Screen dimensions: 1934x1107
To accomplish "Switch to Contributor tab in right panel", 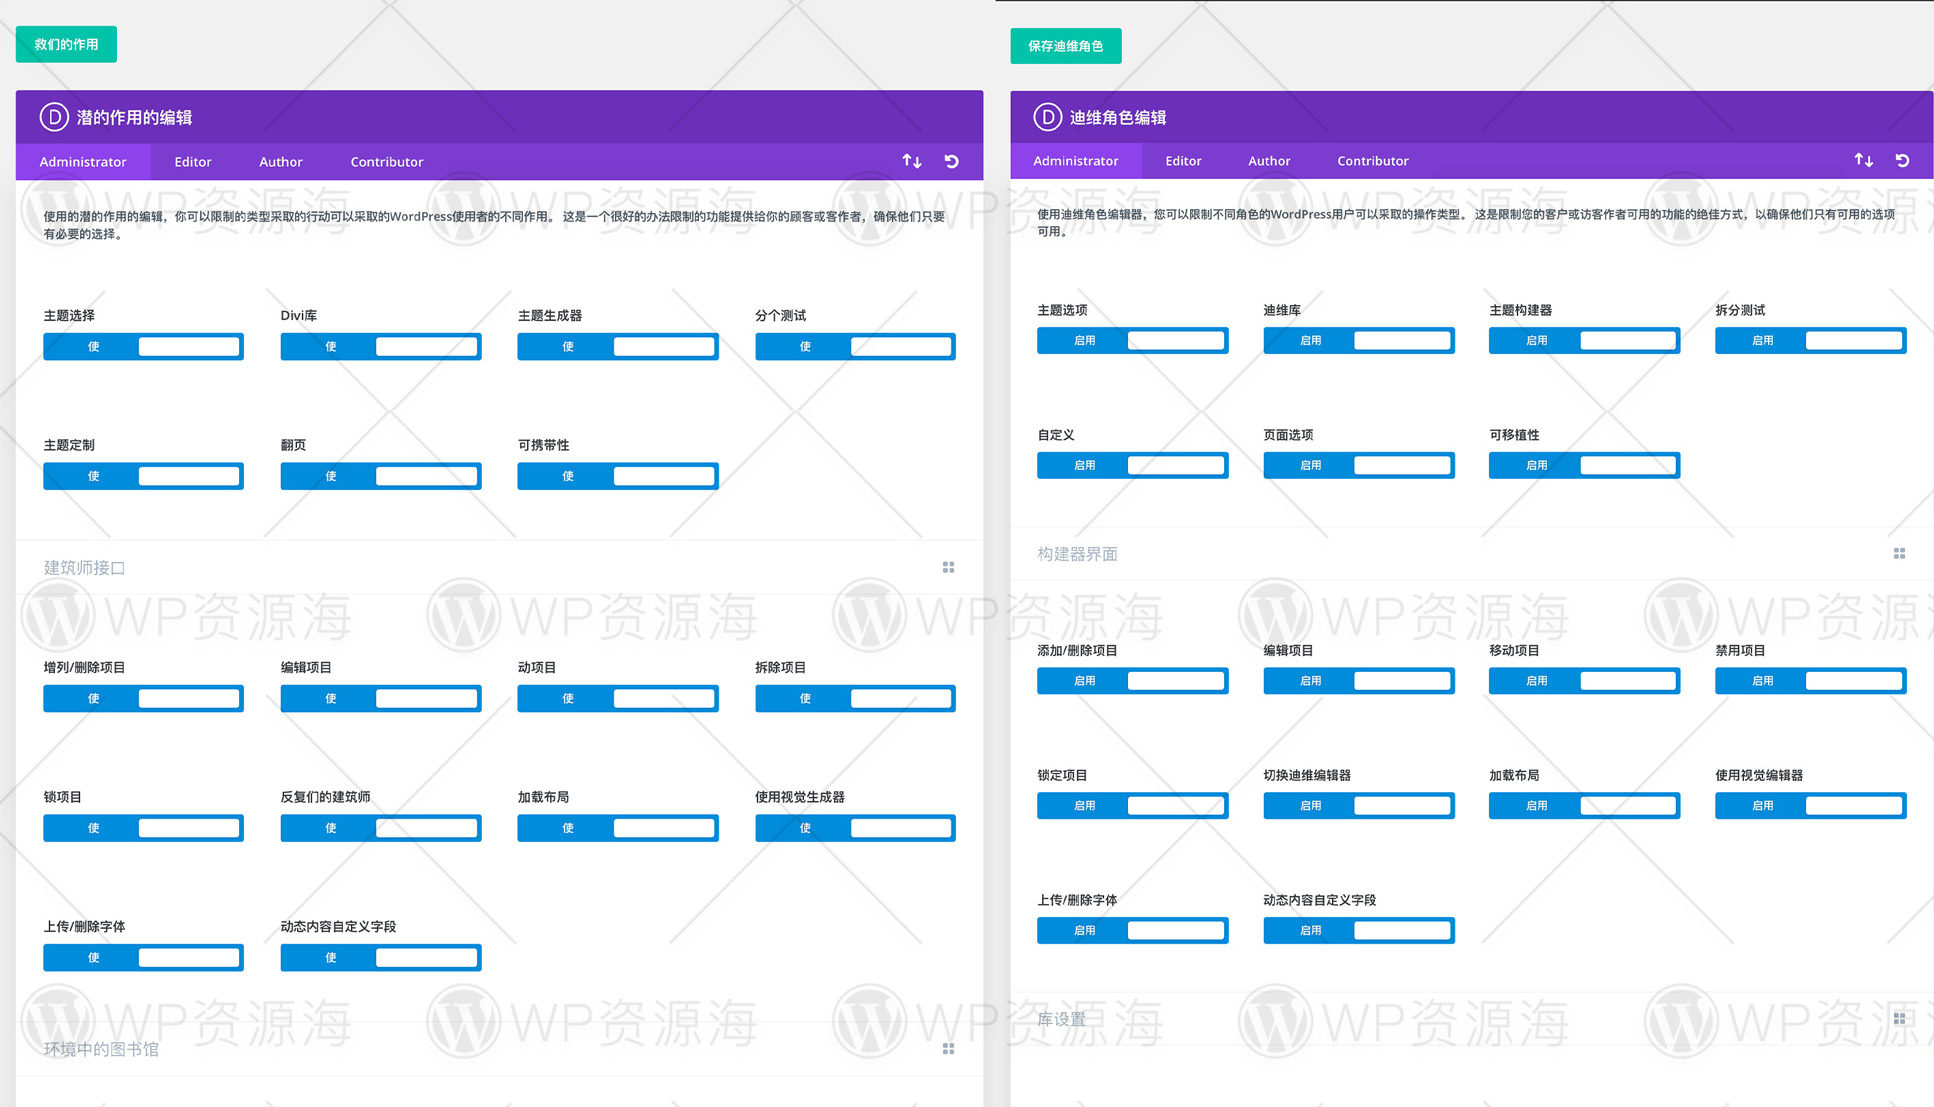I will coord(1373,161).
